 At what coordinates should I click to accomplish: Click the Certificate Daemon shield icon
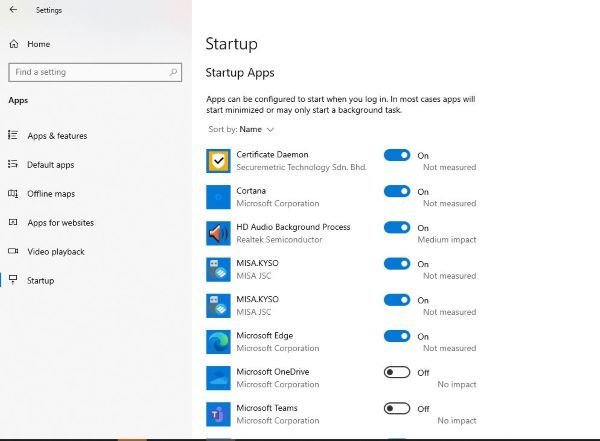pyautogui.click(x=218, y=161)
